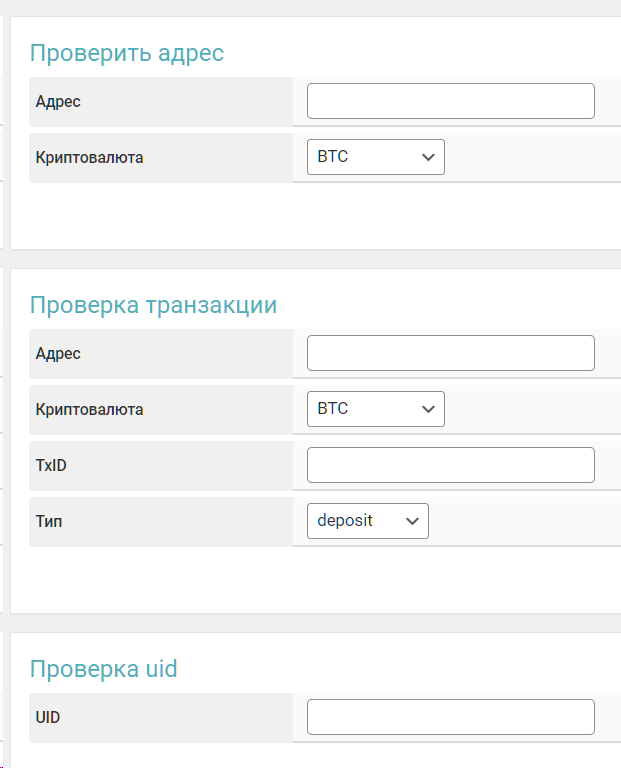This screenshot has height=768, width=621.
Task: Click the TxID input field
Action: [450, 465]
